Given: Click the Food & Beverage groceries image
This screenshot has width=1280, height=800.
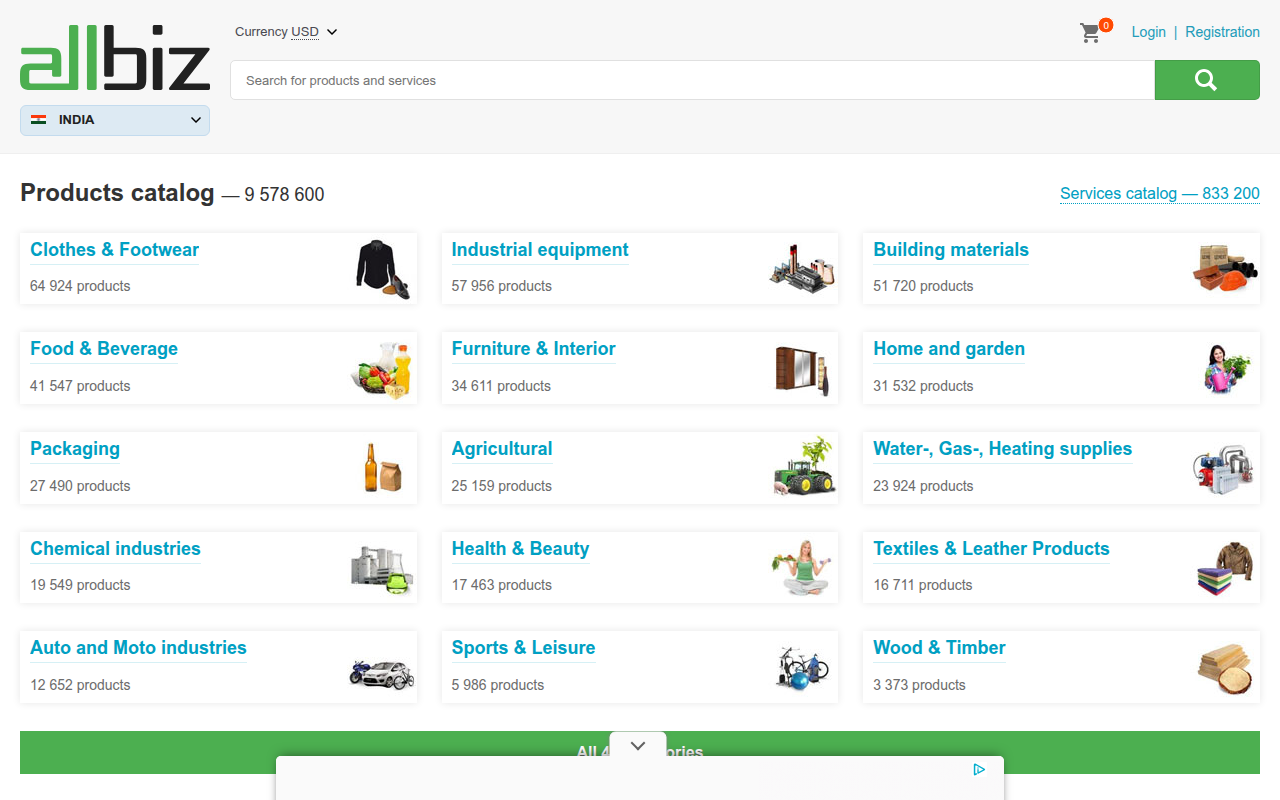Looking at the screenshot, I should pyautogui.click(x=383, y=370).
